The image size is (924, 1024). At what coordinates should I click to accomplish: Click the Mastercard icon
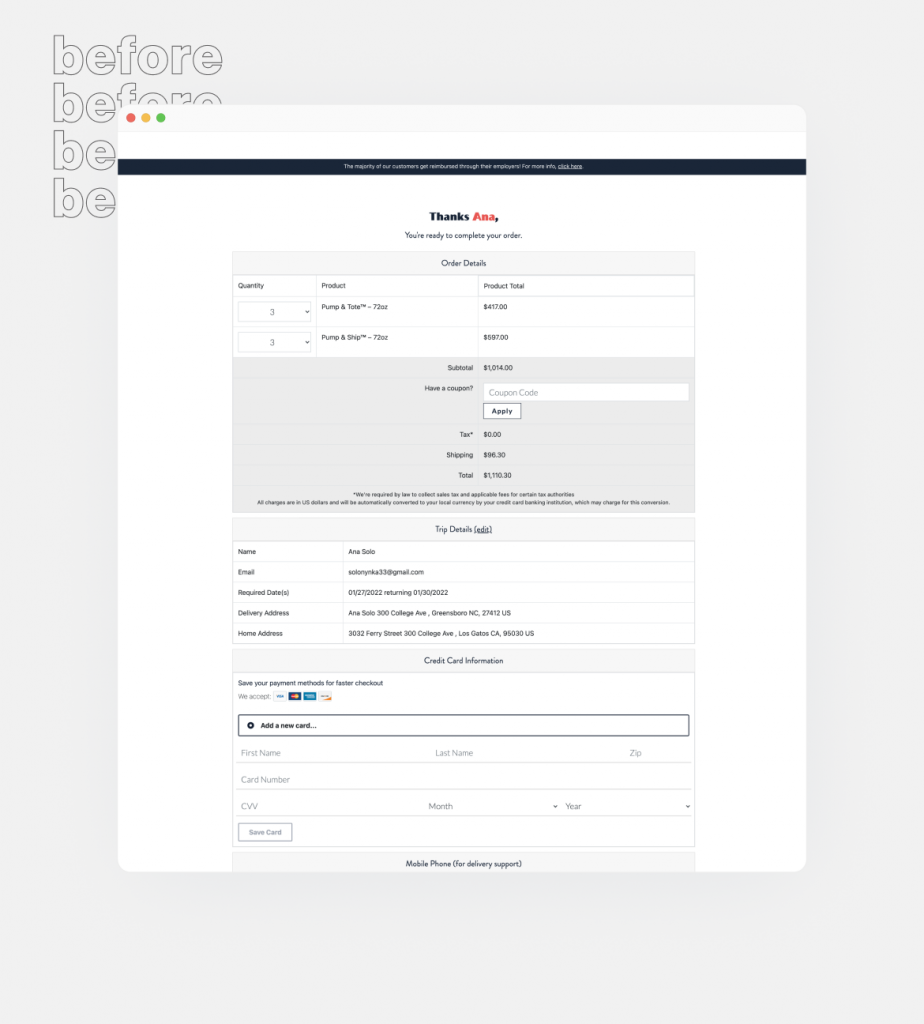coord(295,696)
